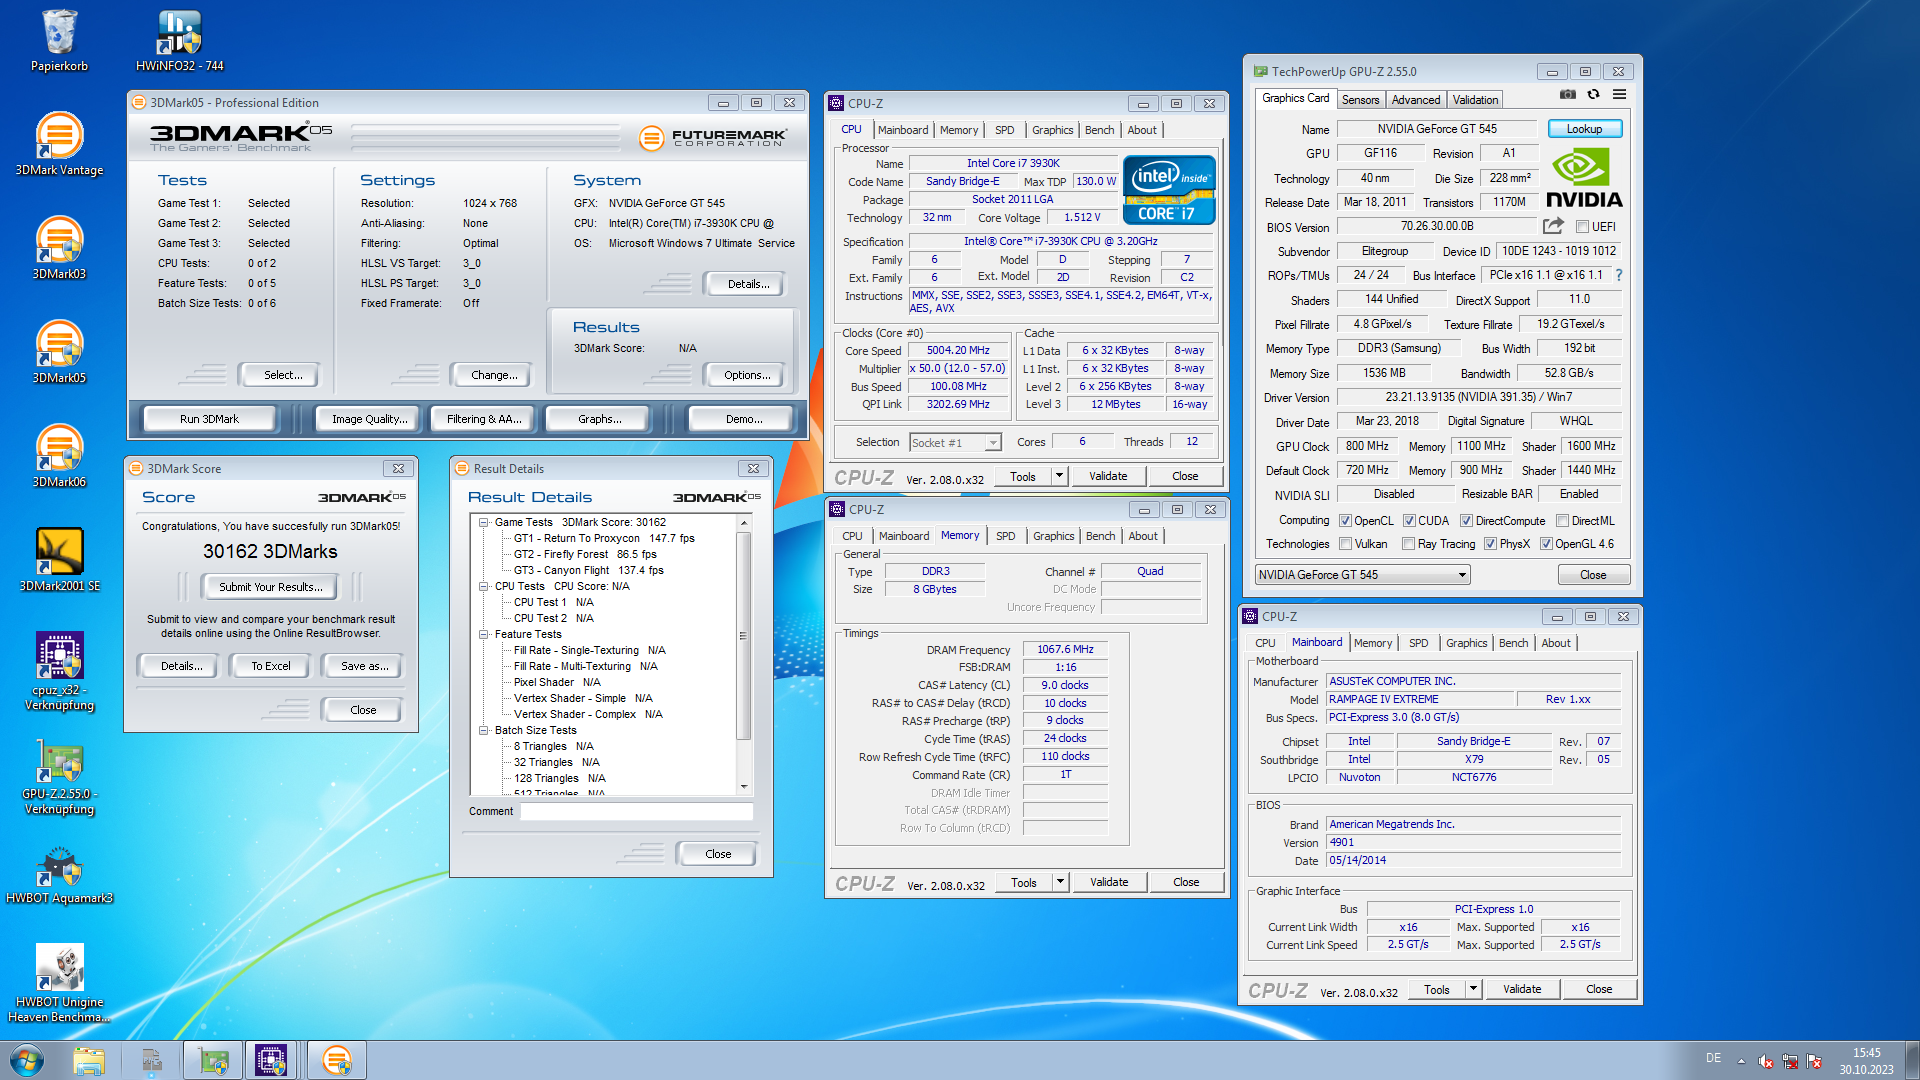Switch to the Advanced tab in GPU-Z

click(1416, 100)
